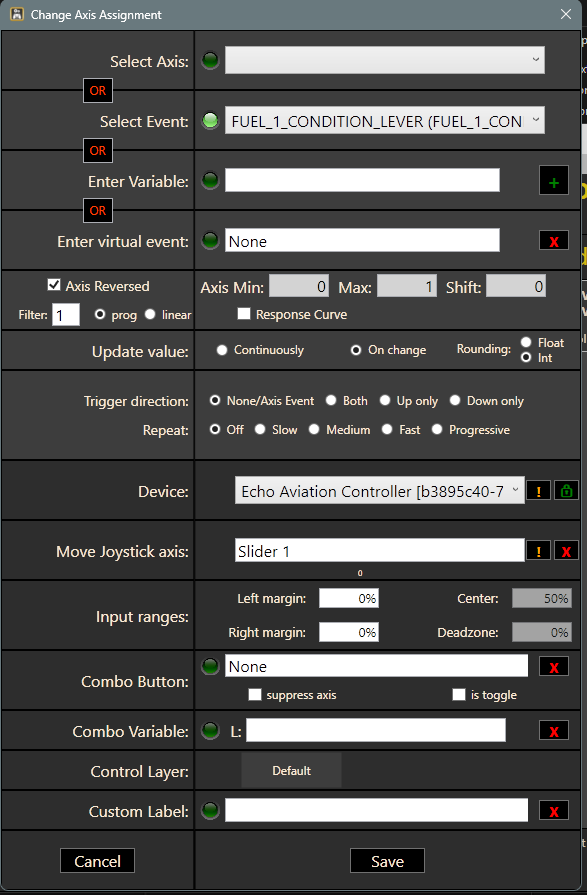Click the Combo Button None field

(x=376, y=666)
